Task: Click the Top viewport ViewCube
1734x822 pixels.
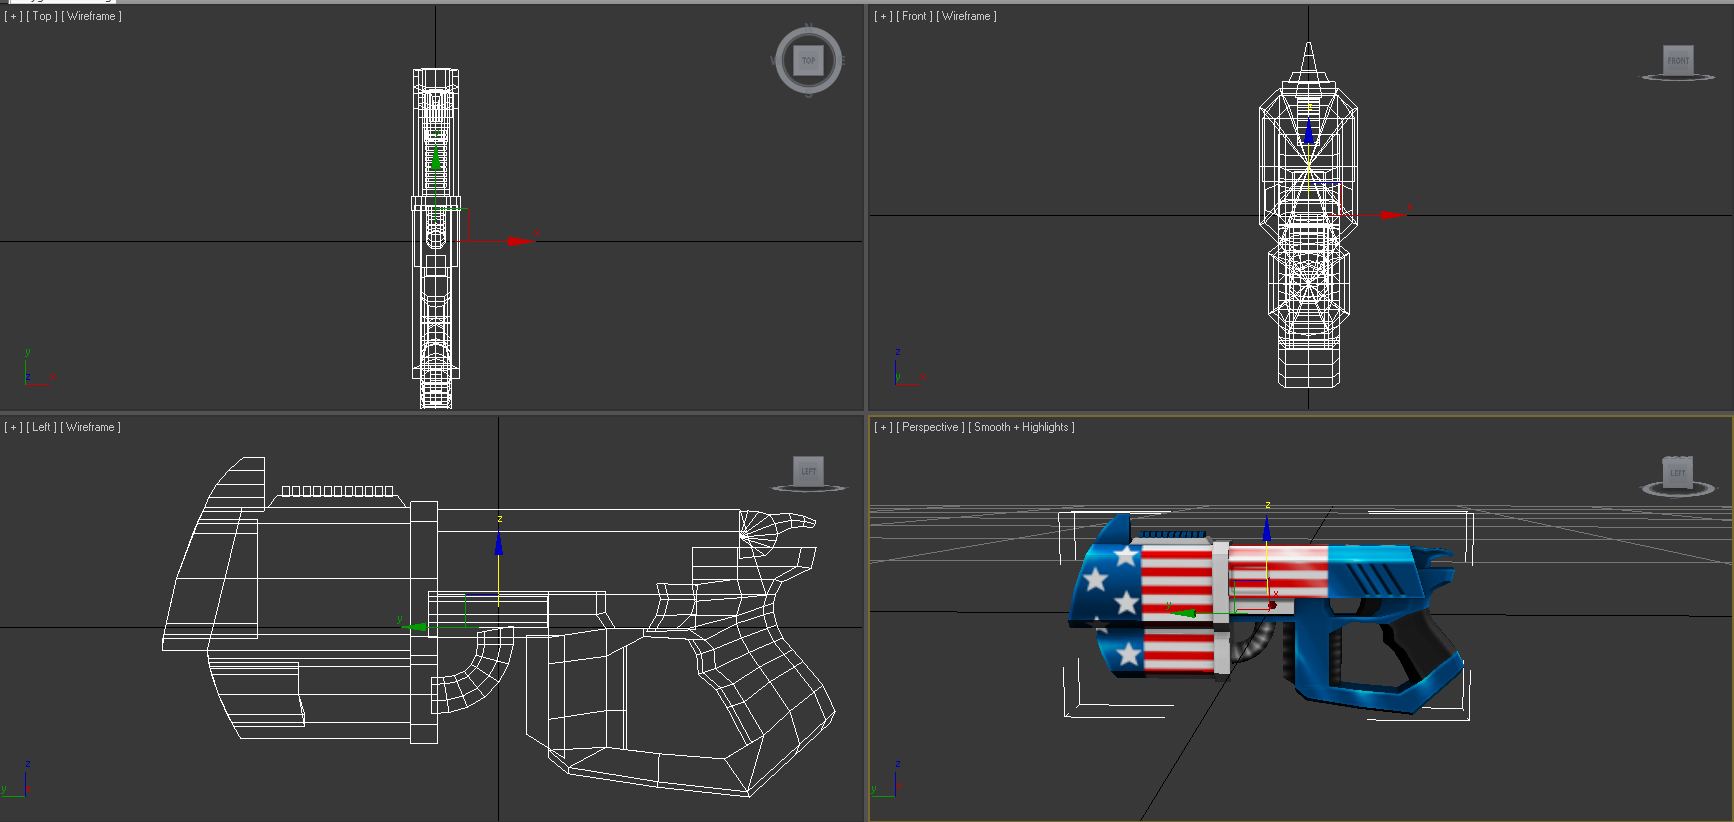Action: pos(808,61)
